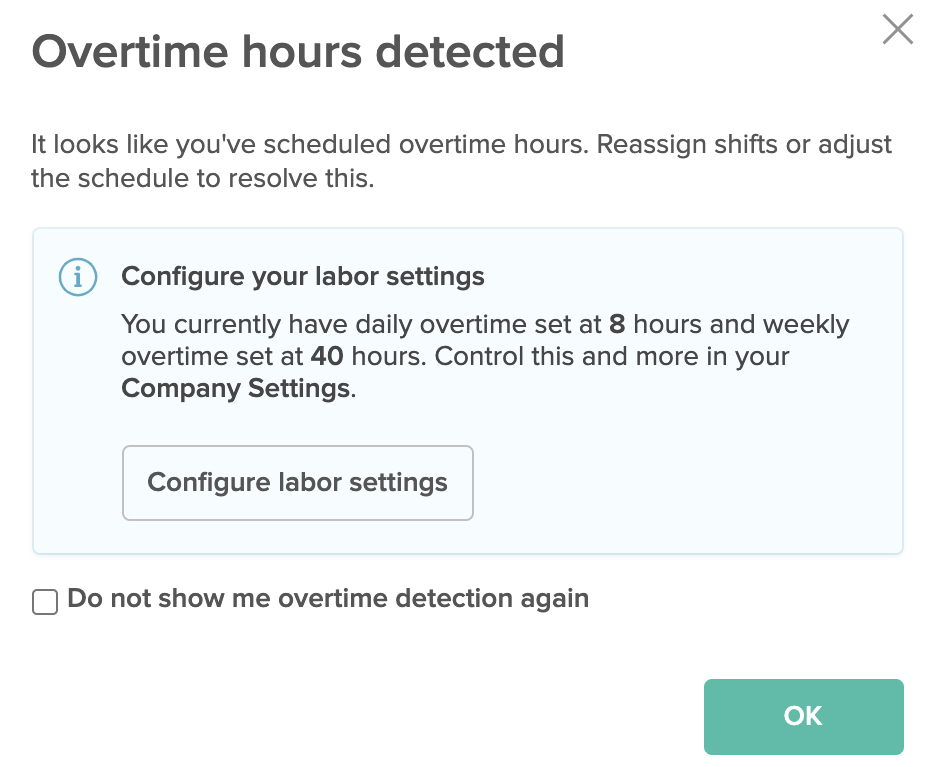Viewport: 936px width, 767px height.
Task: Click the 'Reassign shifts or adjust' sentence
Action: 744,144
